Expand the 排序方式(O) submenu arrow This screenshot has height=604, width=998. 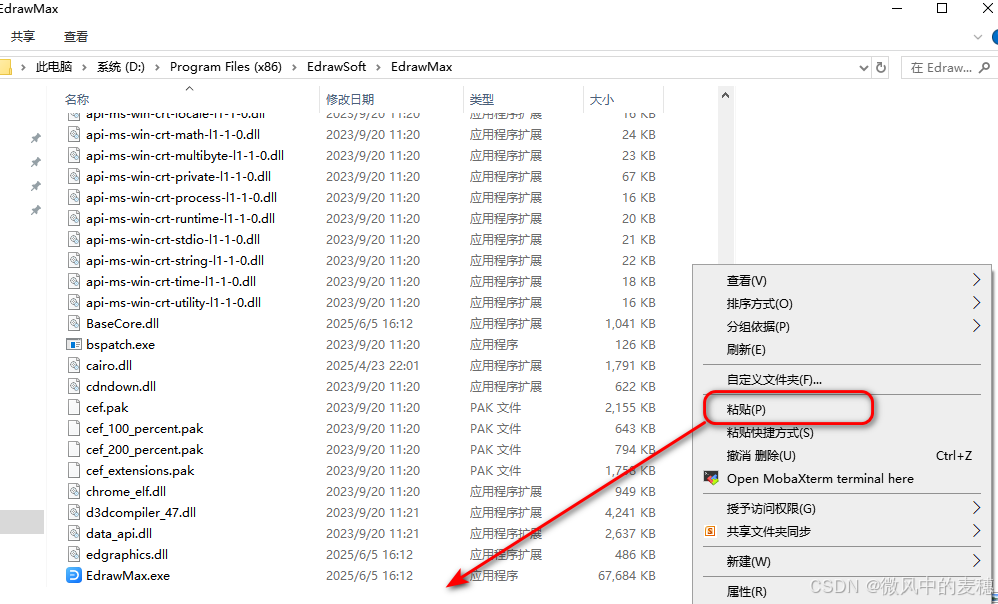[x=976, y=303]
